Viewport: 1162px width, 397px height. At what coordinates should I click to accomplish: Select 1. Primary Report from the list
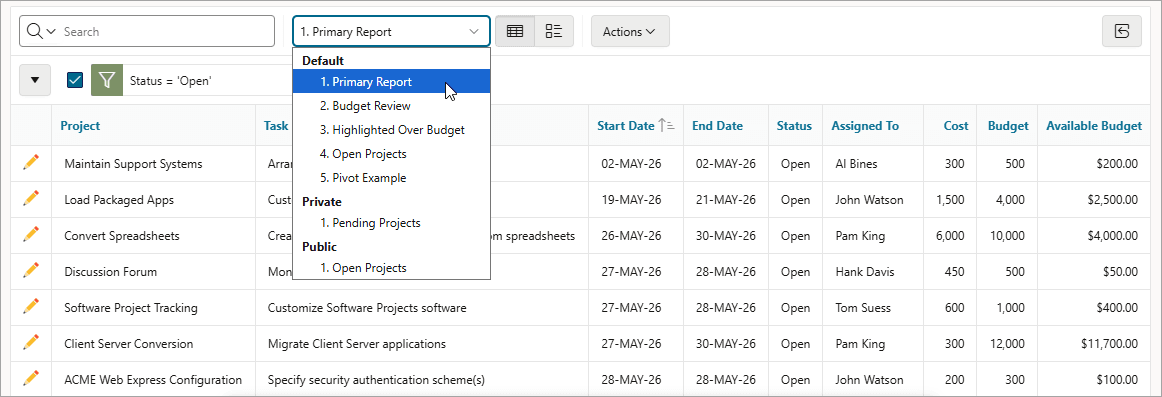click(391, 81)
